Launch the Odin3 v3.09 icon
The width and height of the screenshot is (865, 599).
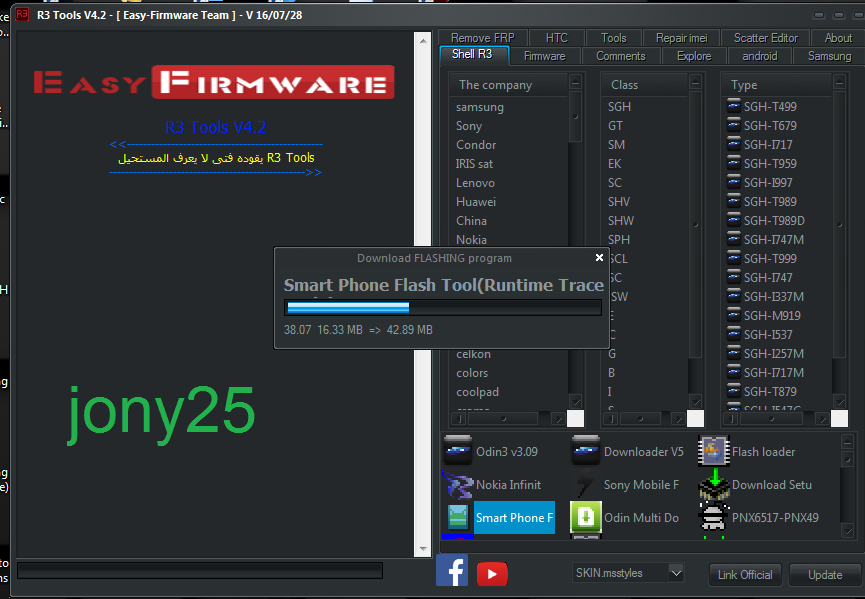tap(458, 452)
